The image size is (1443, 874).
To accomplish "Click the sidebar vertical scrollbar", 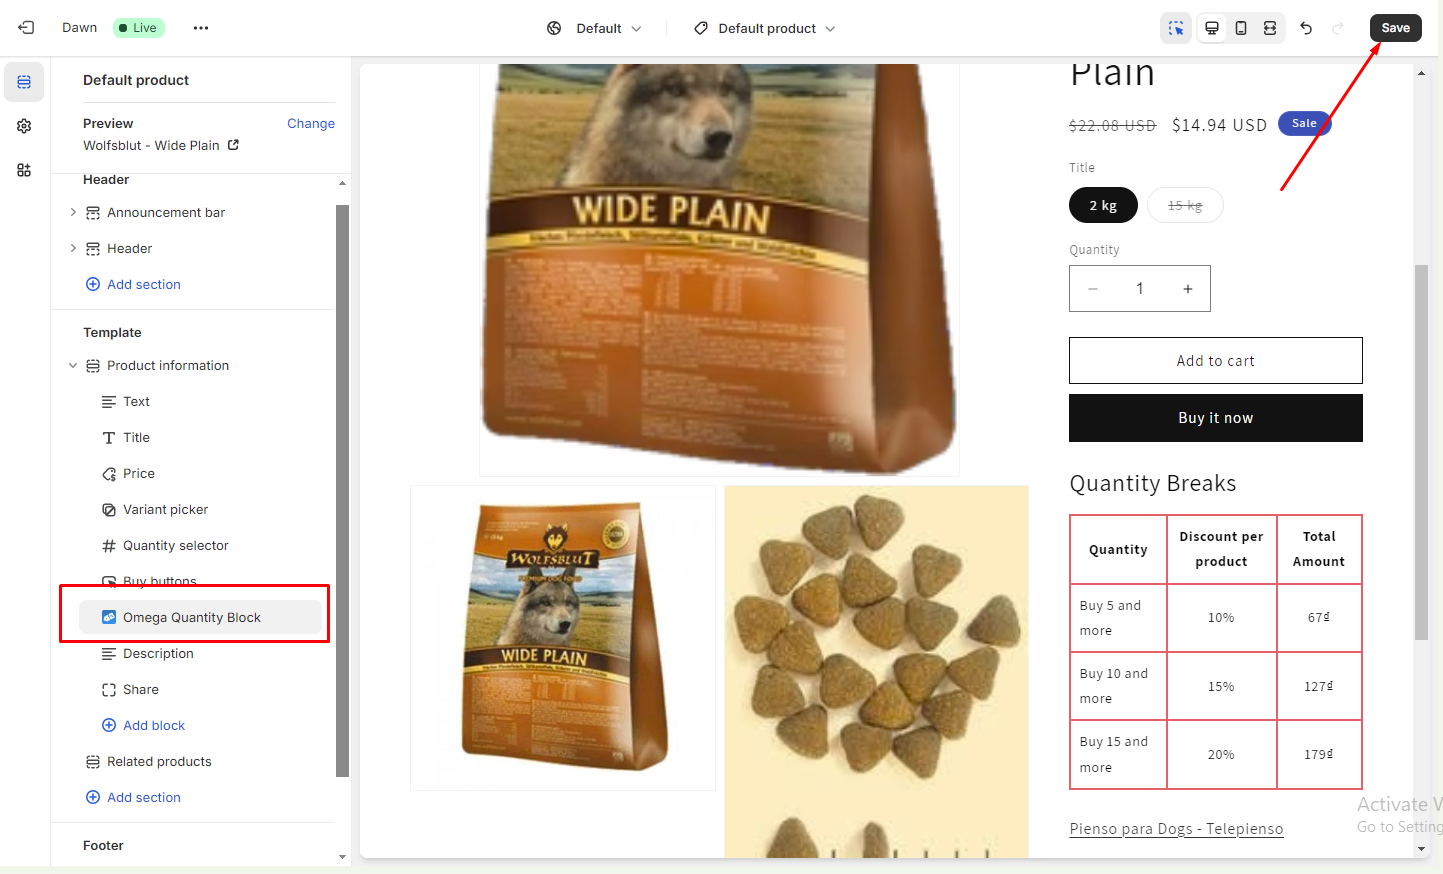I will (342, 490).
